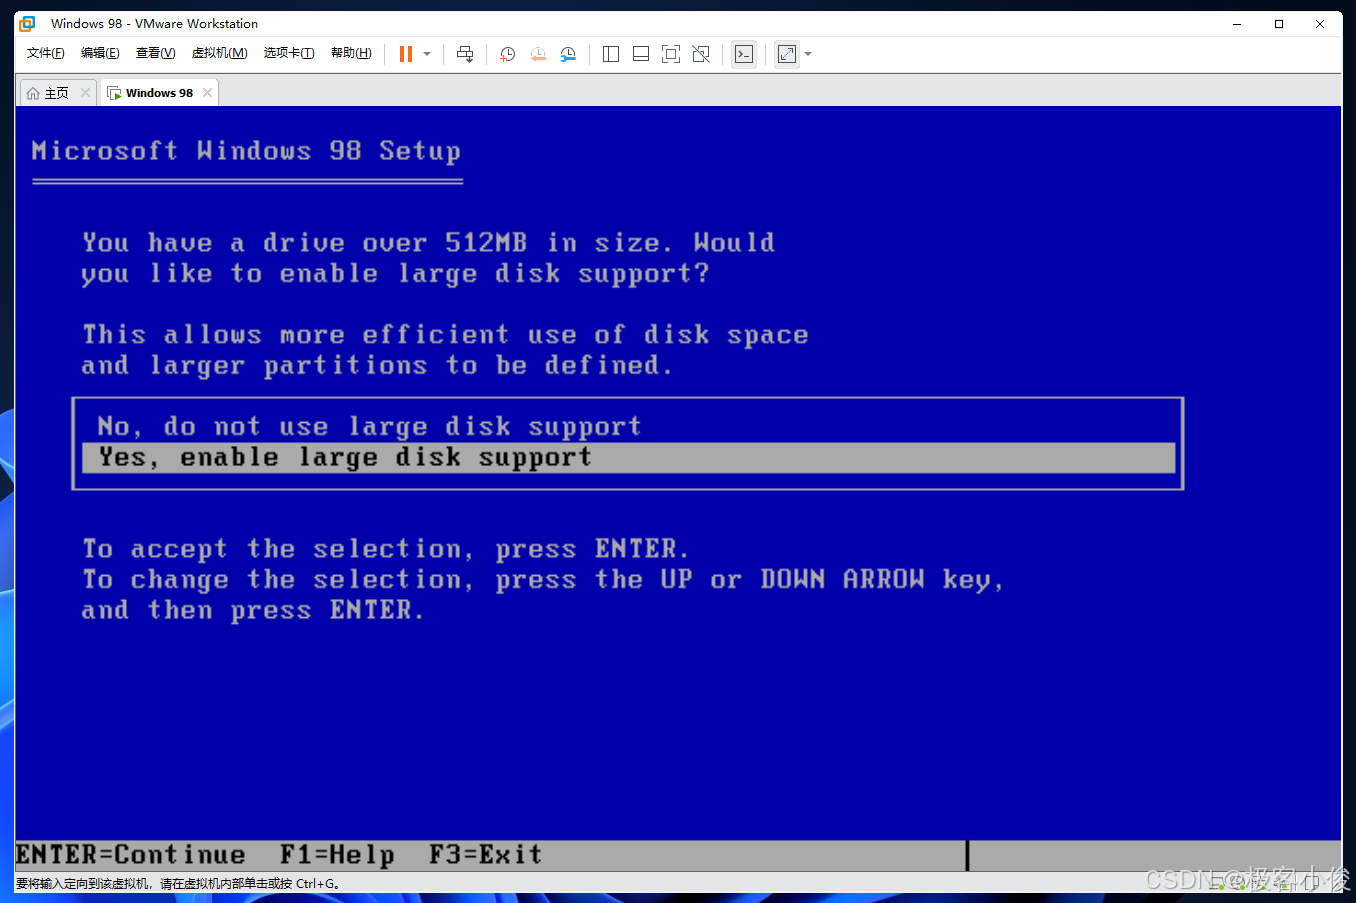Open the console view icon

tap(744, 54)
